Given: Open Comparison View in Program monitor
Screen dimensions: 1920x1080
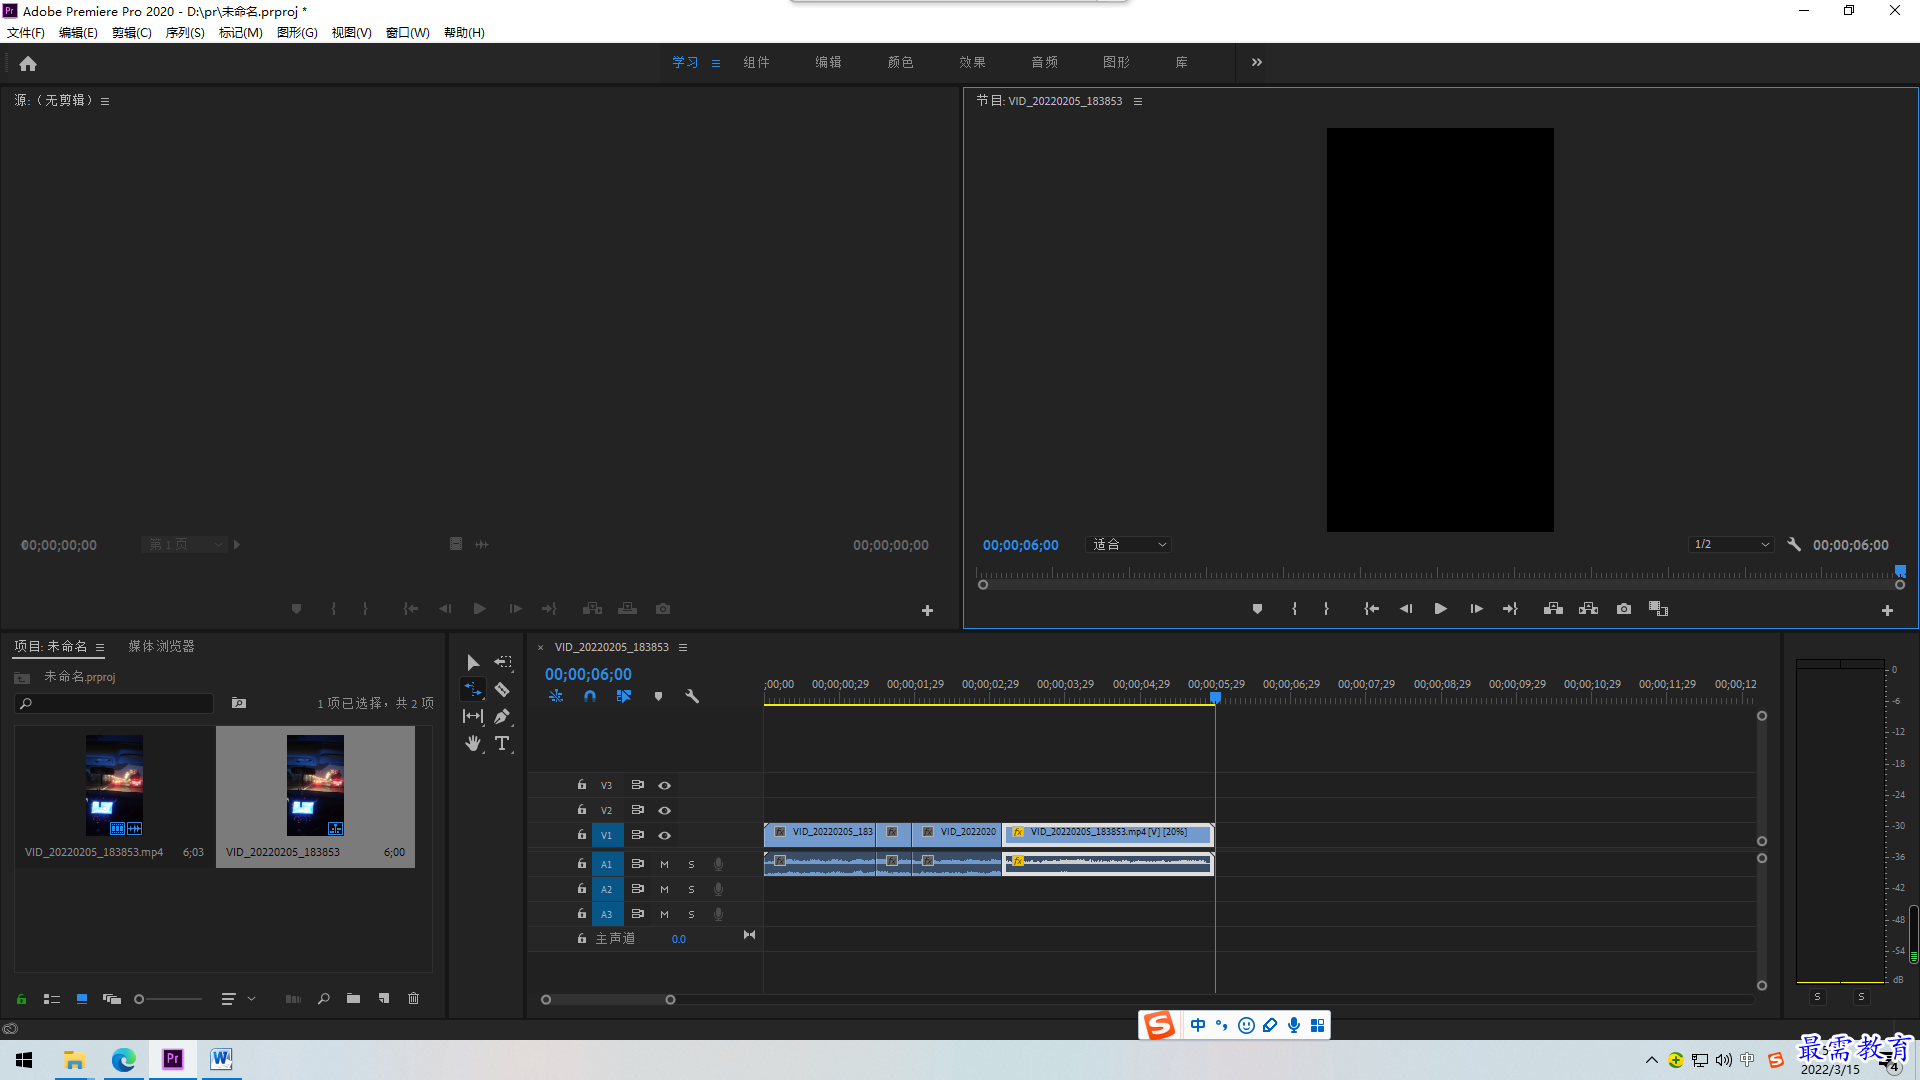Looking at the screenshot, I should pos(1658,608).
